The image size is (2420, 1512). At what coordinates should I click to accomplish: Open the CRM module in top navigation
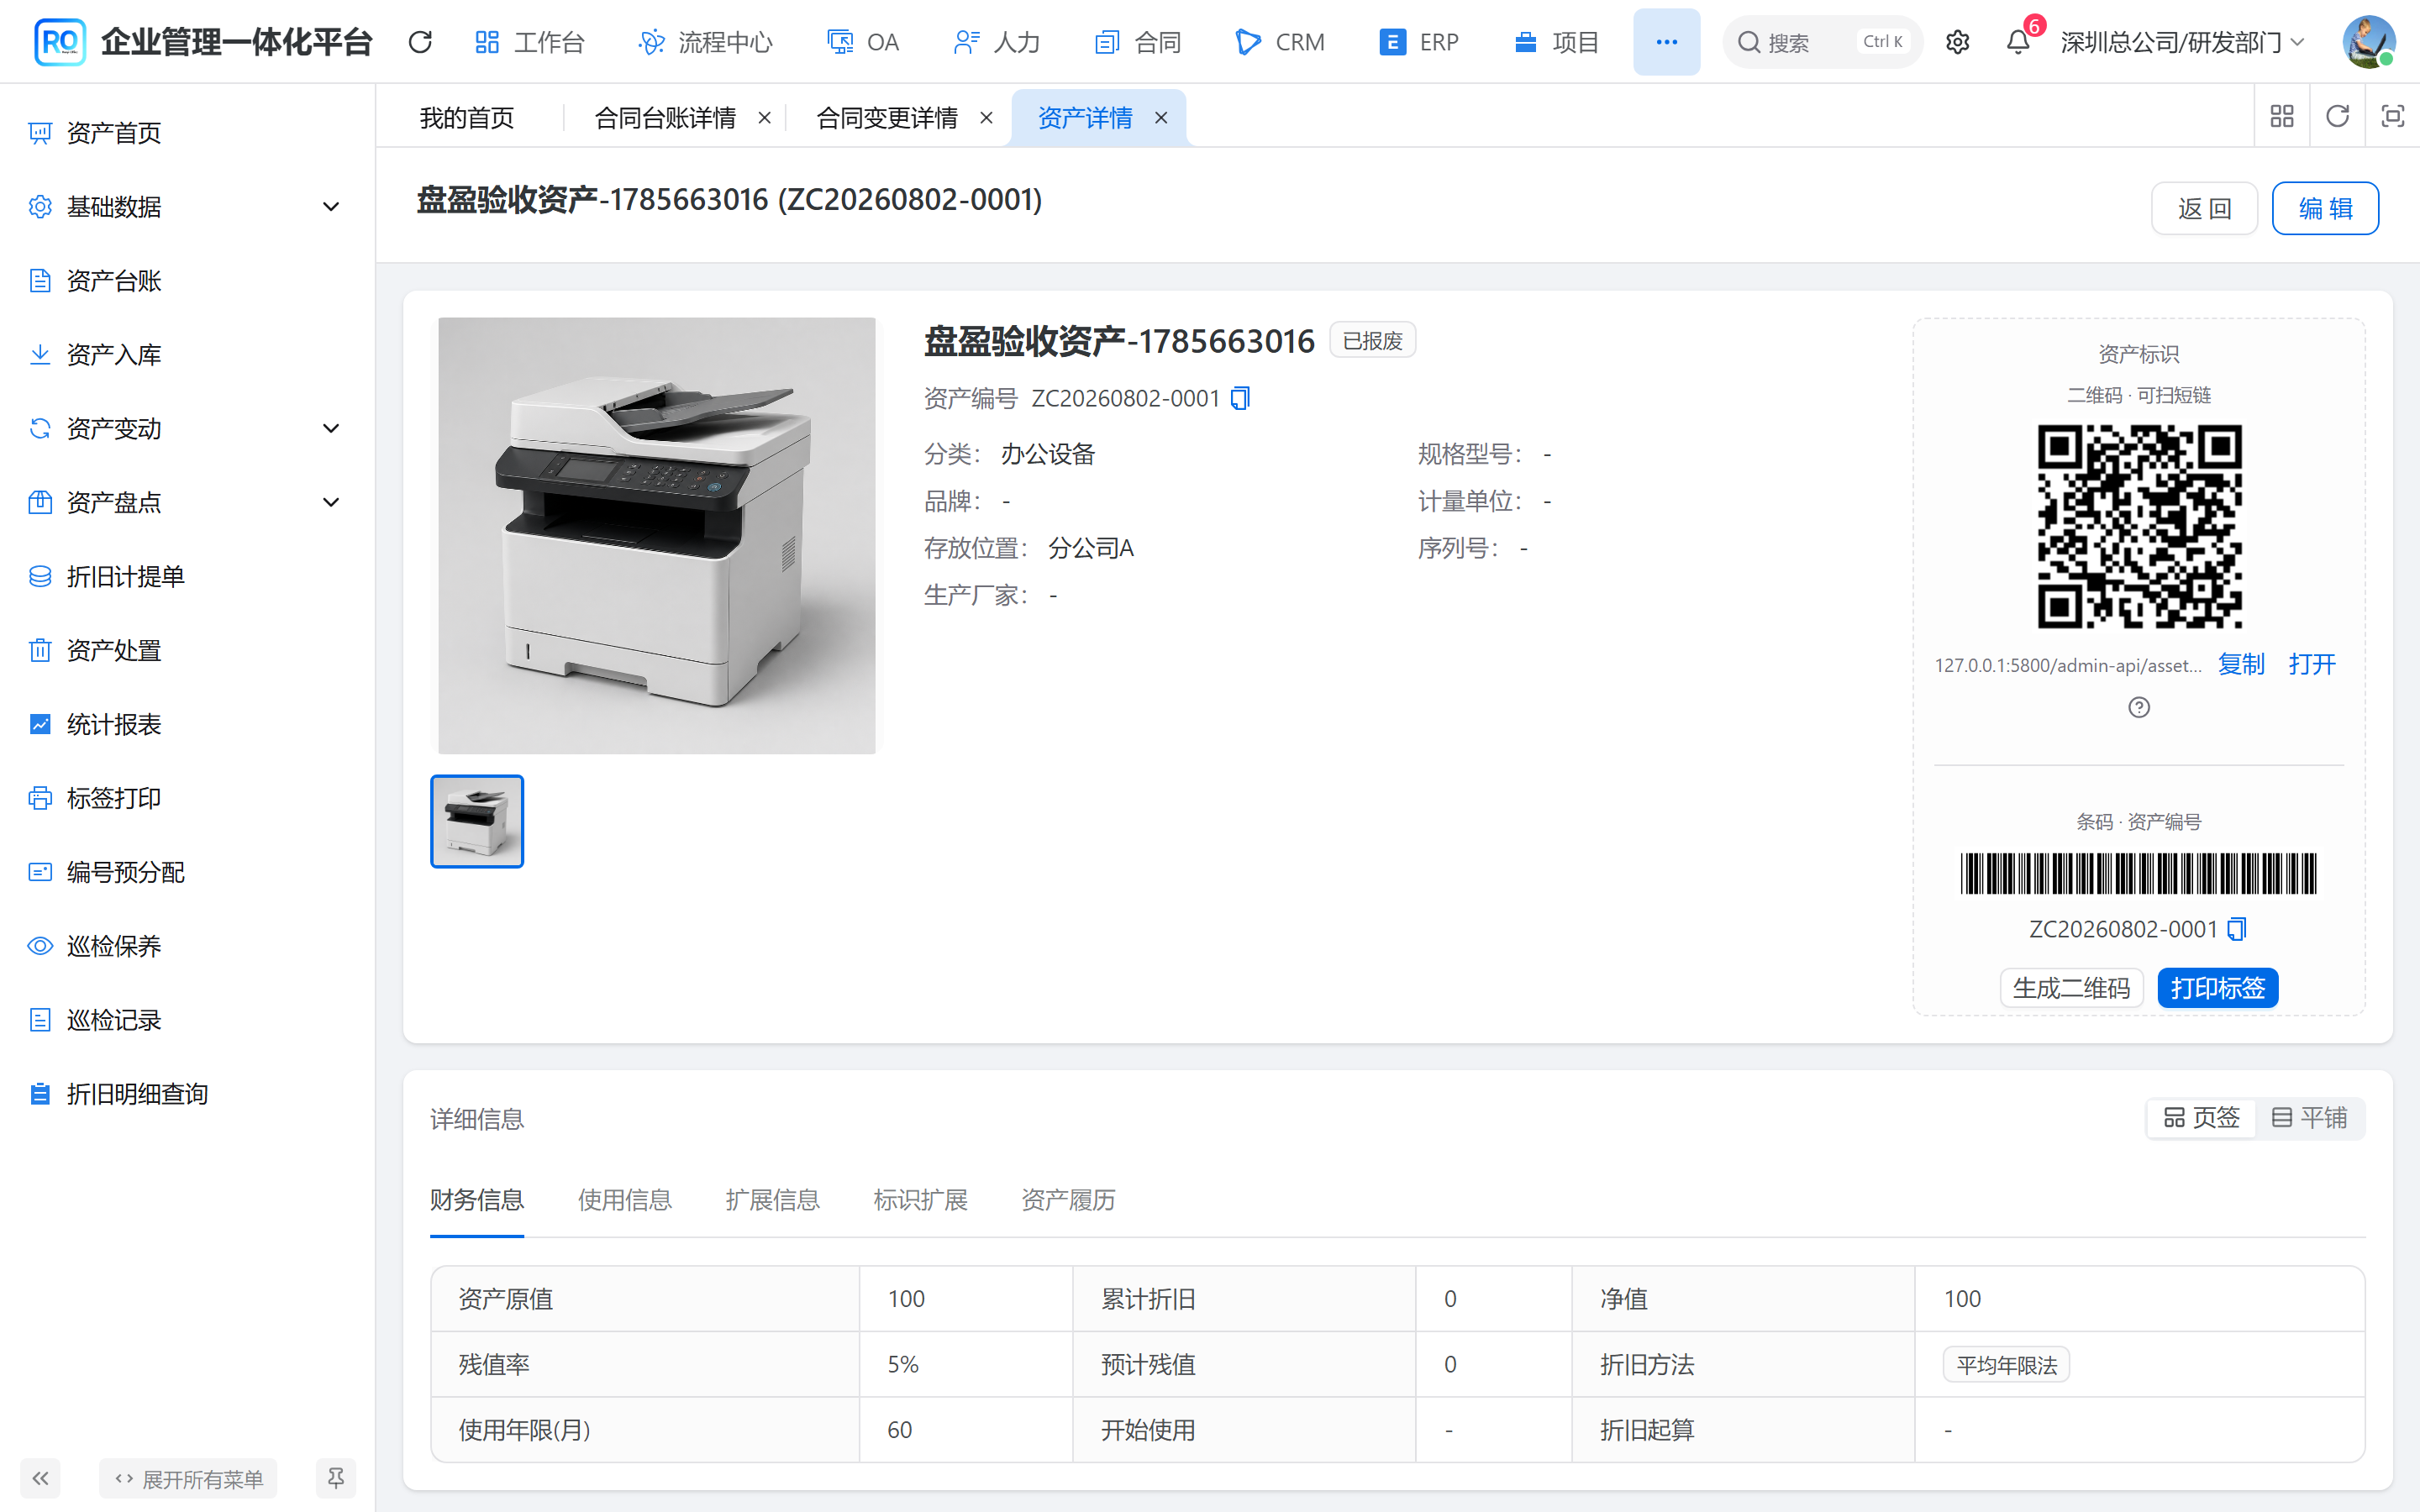point(1279,42)
